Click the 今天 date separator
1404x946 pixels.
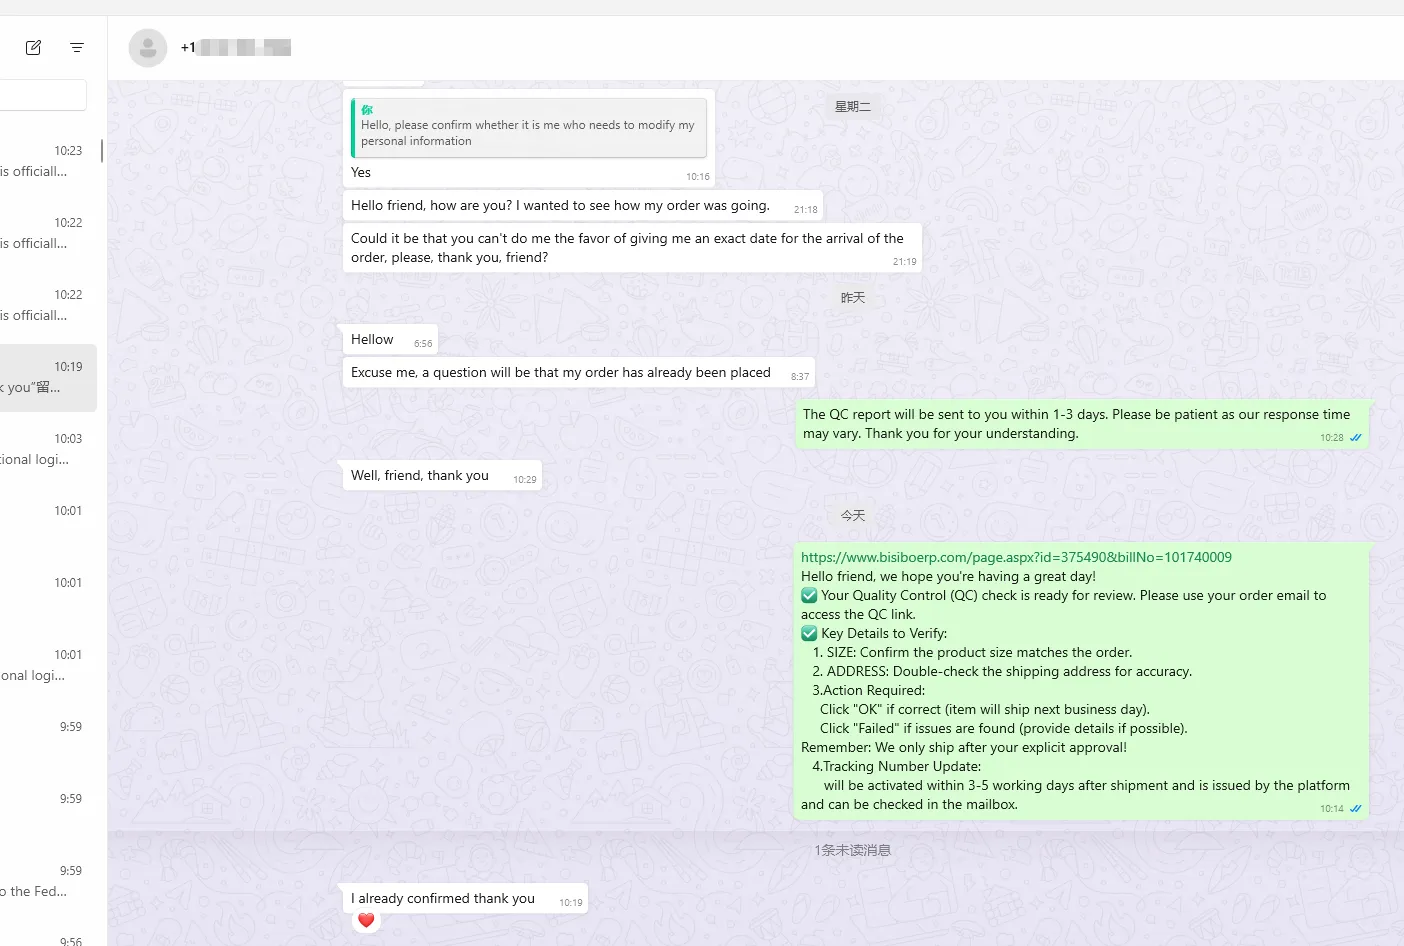tap(852, 515)
